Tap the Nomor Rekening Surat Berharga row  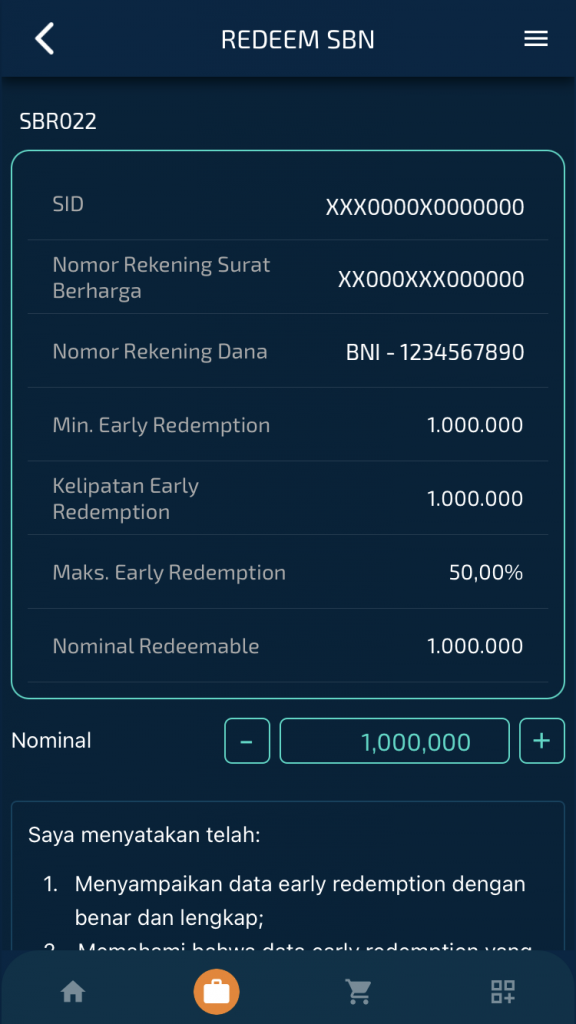[288, 277]
